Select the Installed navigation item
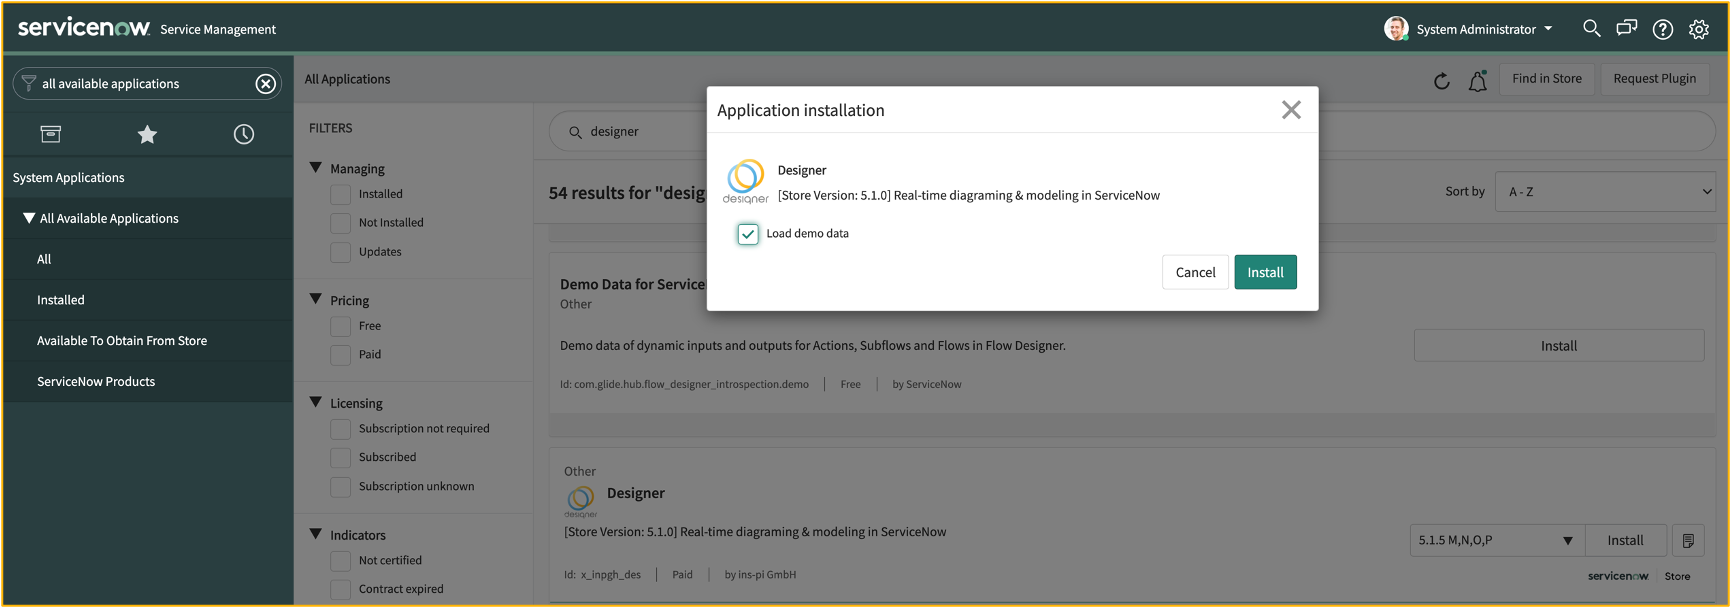This screenshot has width=1730, height=608. pos(148,300)
